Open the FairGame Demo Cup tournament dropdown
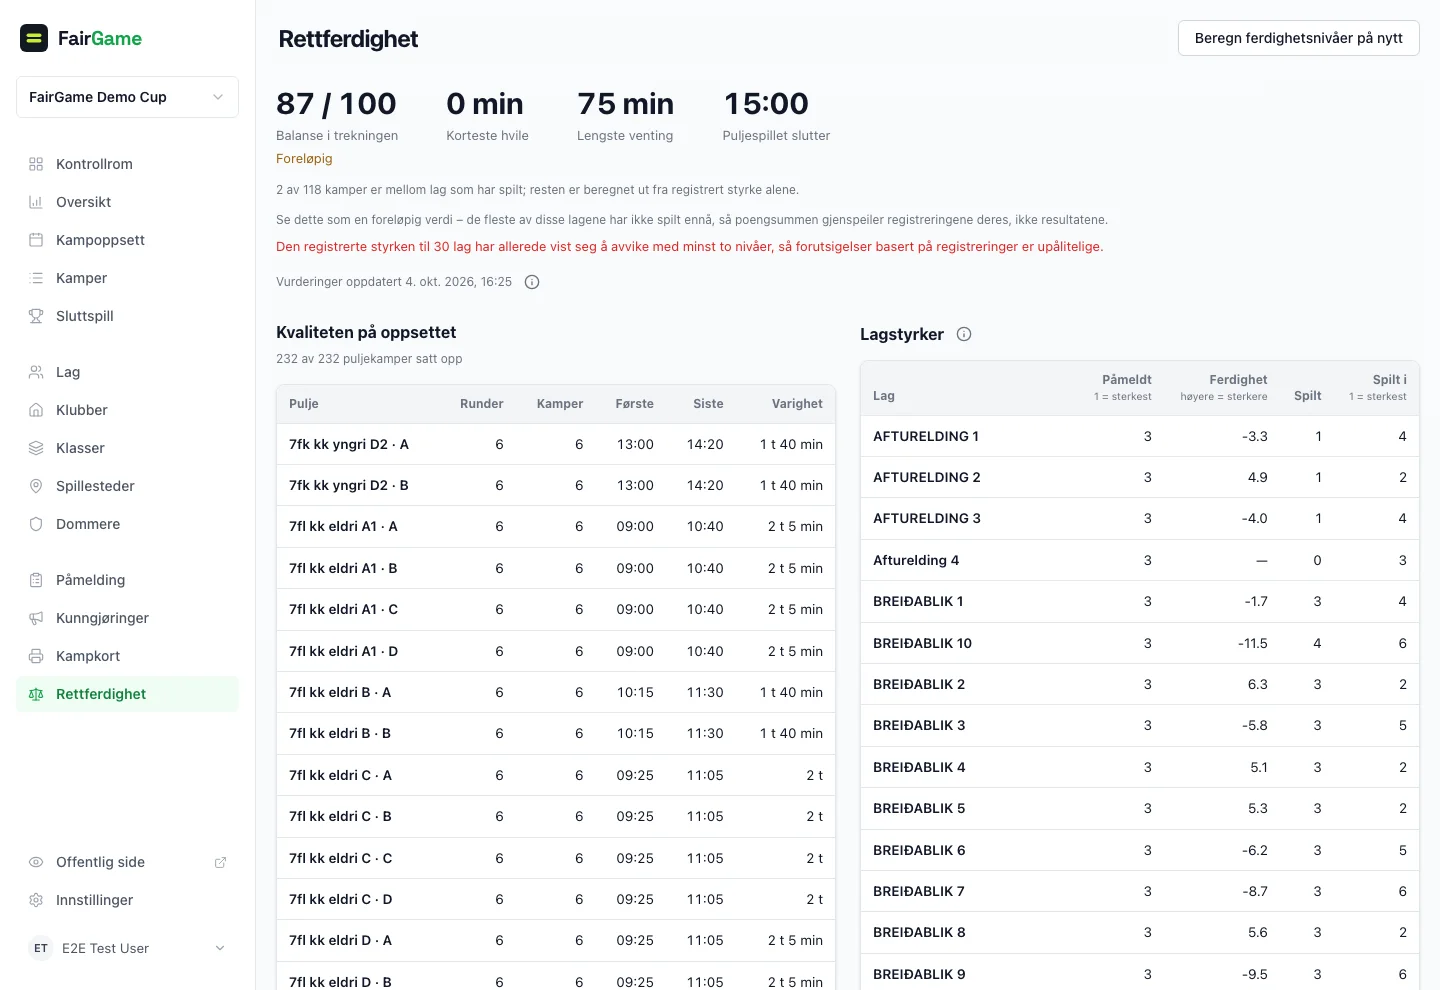 (x=127, y=97)
